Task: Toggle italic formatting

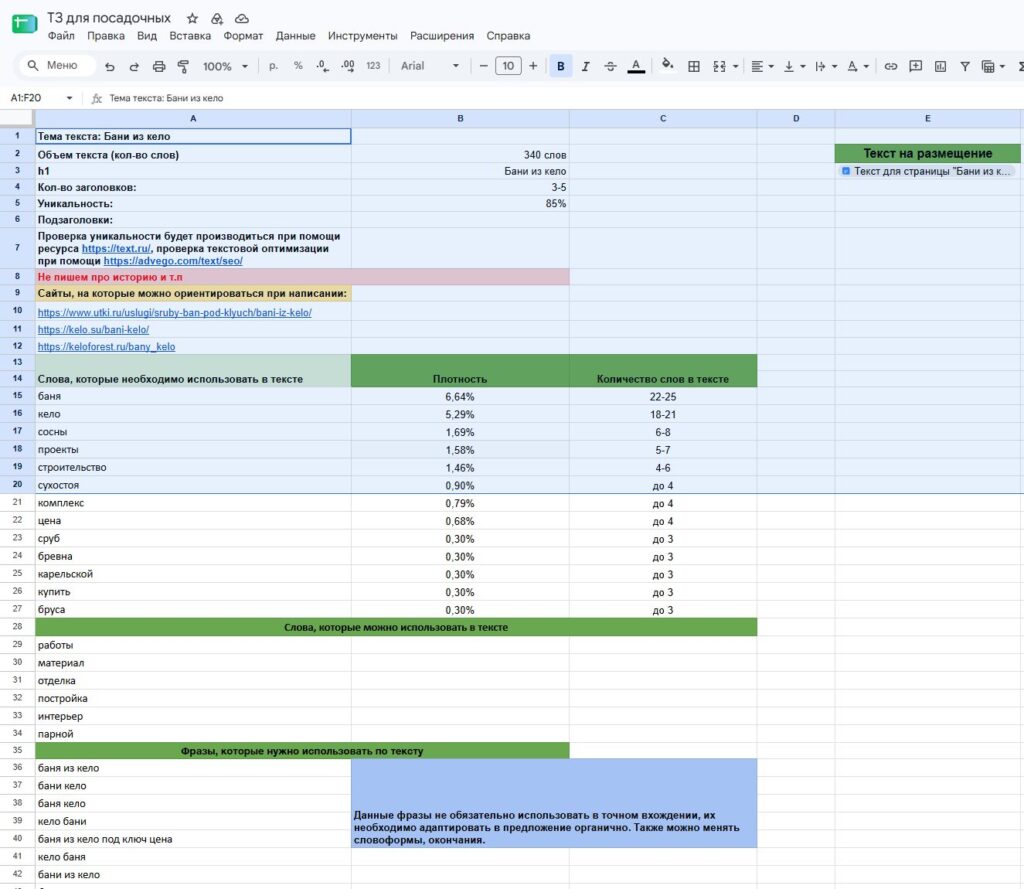Action: coord(585,66)
